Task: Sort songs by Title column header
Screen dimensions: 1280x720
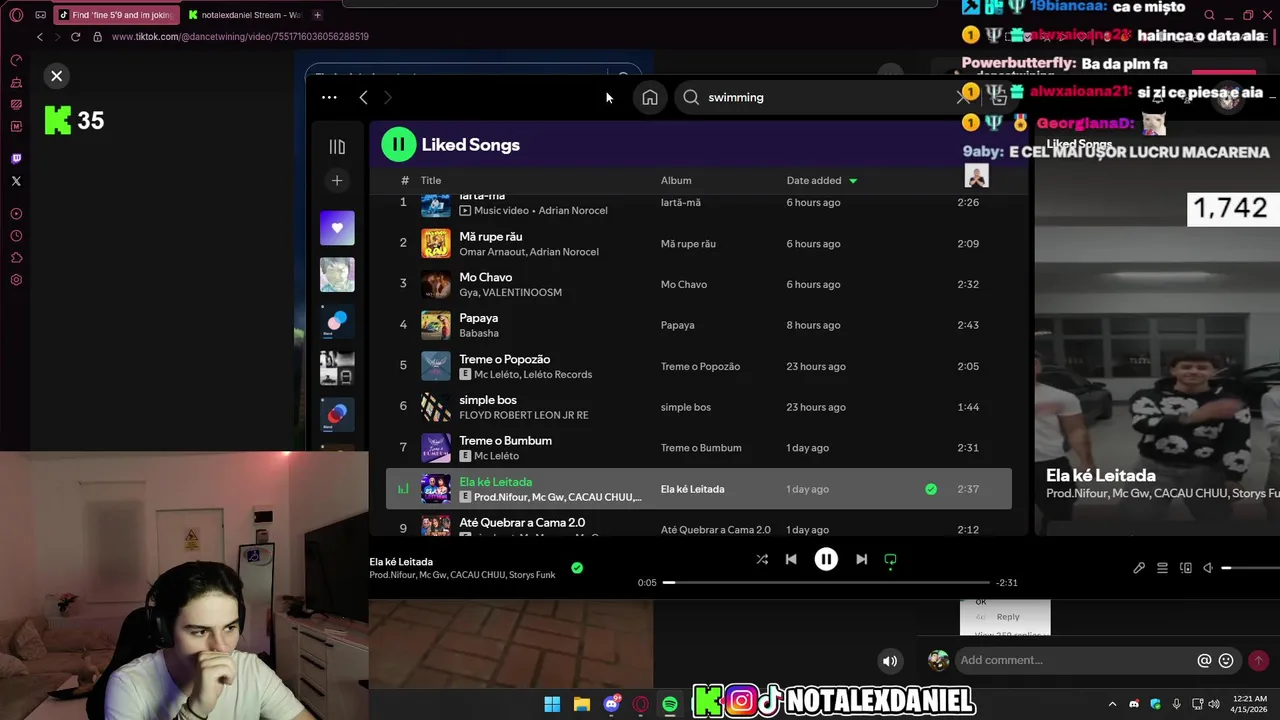Action: click(431, 181)
